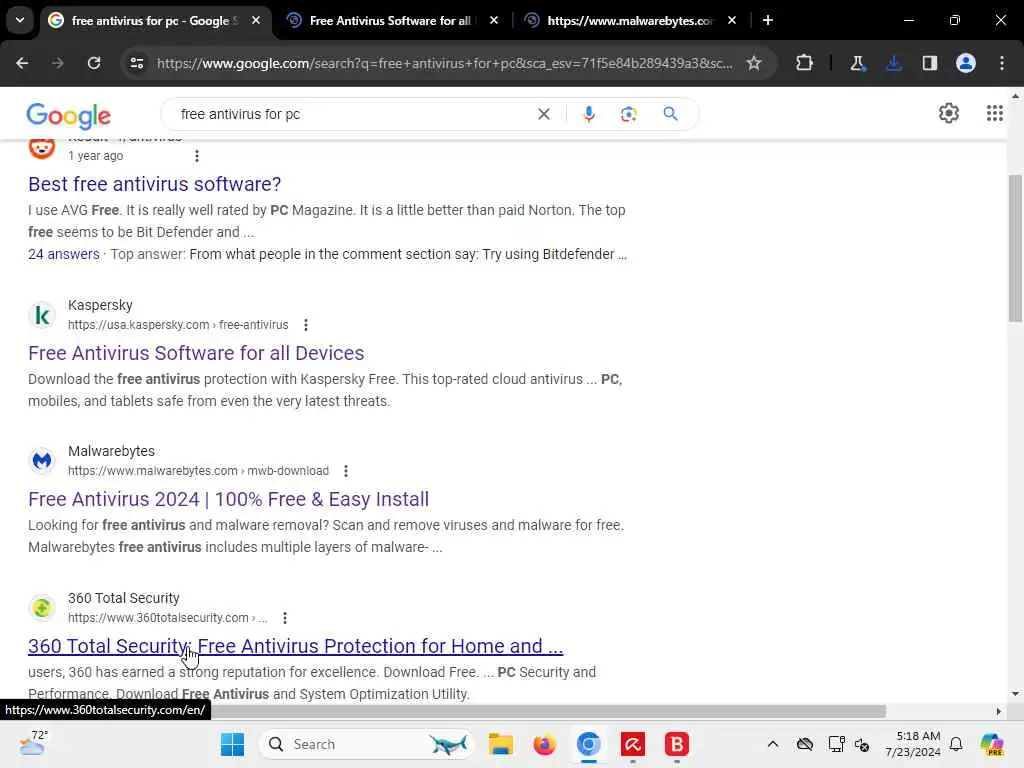Open Chrome Labs flask icon
The height and width of the screenshot is (768, 1024).
point(857,63)
